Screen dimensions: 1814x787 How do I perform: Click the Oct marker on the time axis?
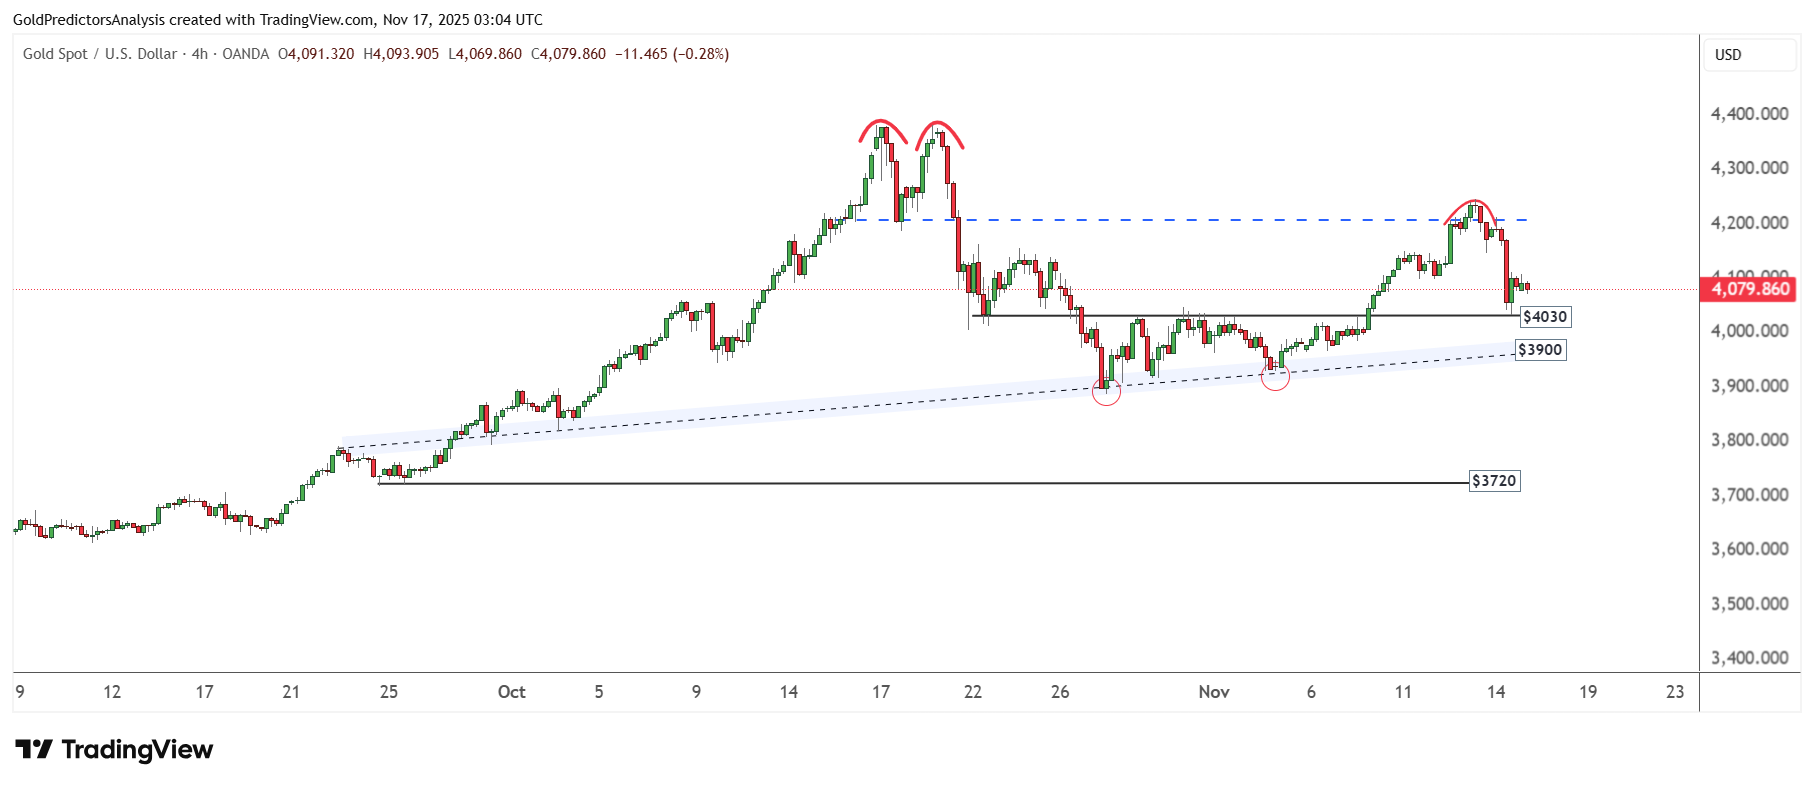(511, 692)
